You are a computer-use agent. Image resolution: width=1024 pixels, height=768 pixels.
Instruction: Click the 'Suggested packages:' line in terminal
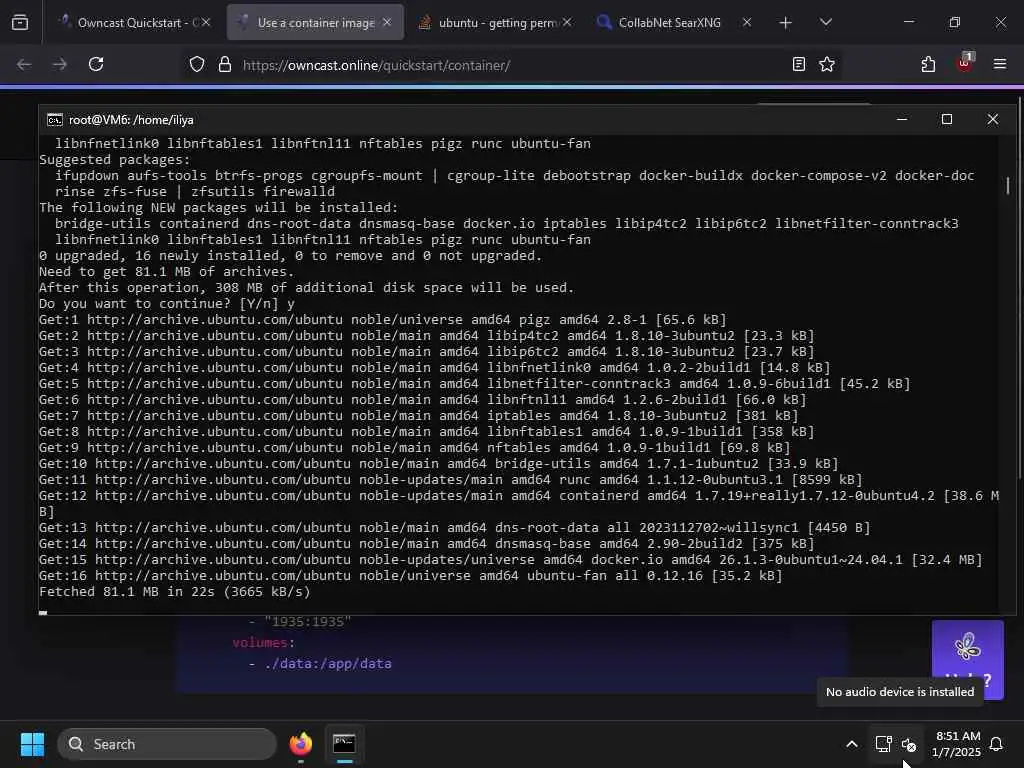(114, 160)
